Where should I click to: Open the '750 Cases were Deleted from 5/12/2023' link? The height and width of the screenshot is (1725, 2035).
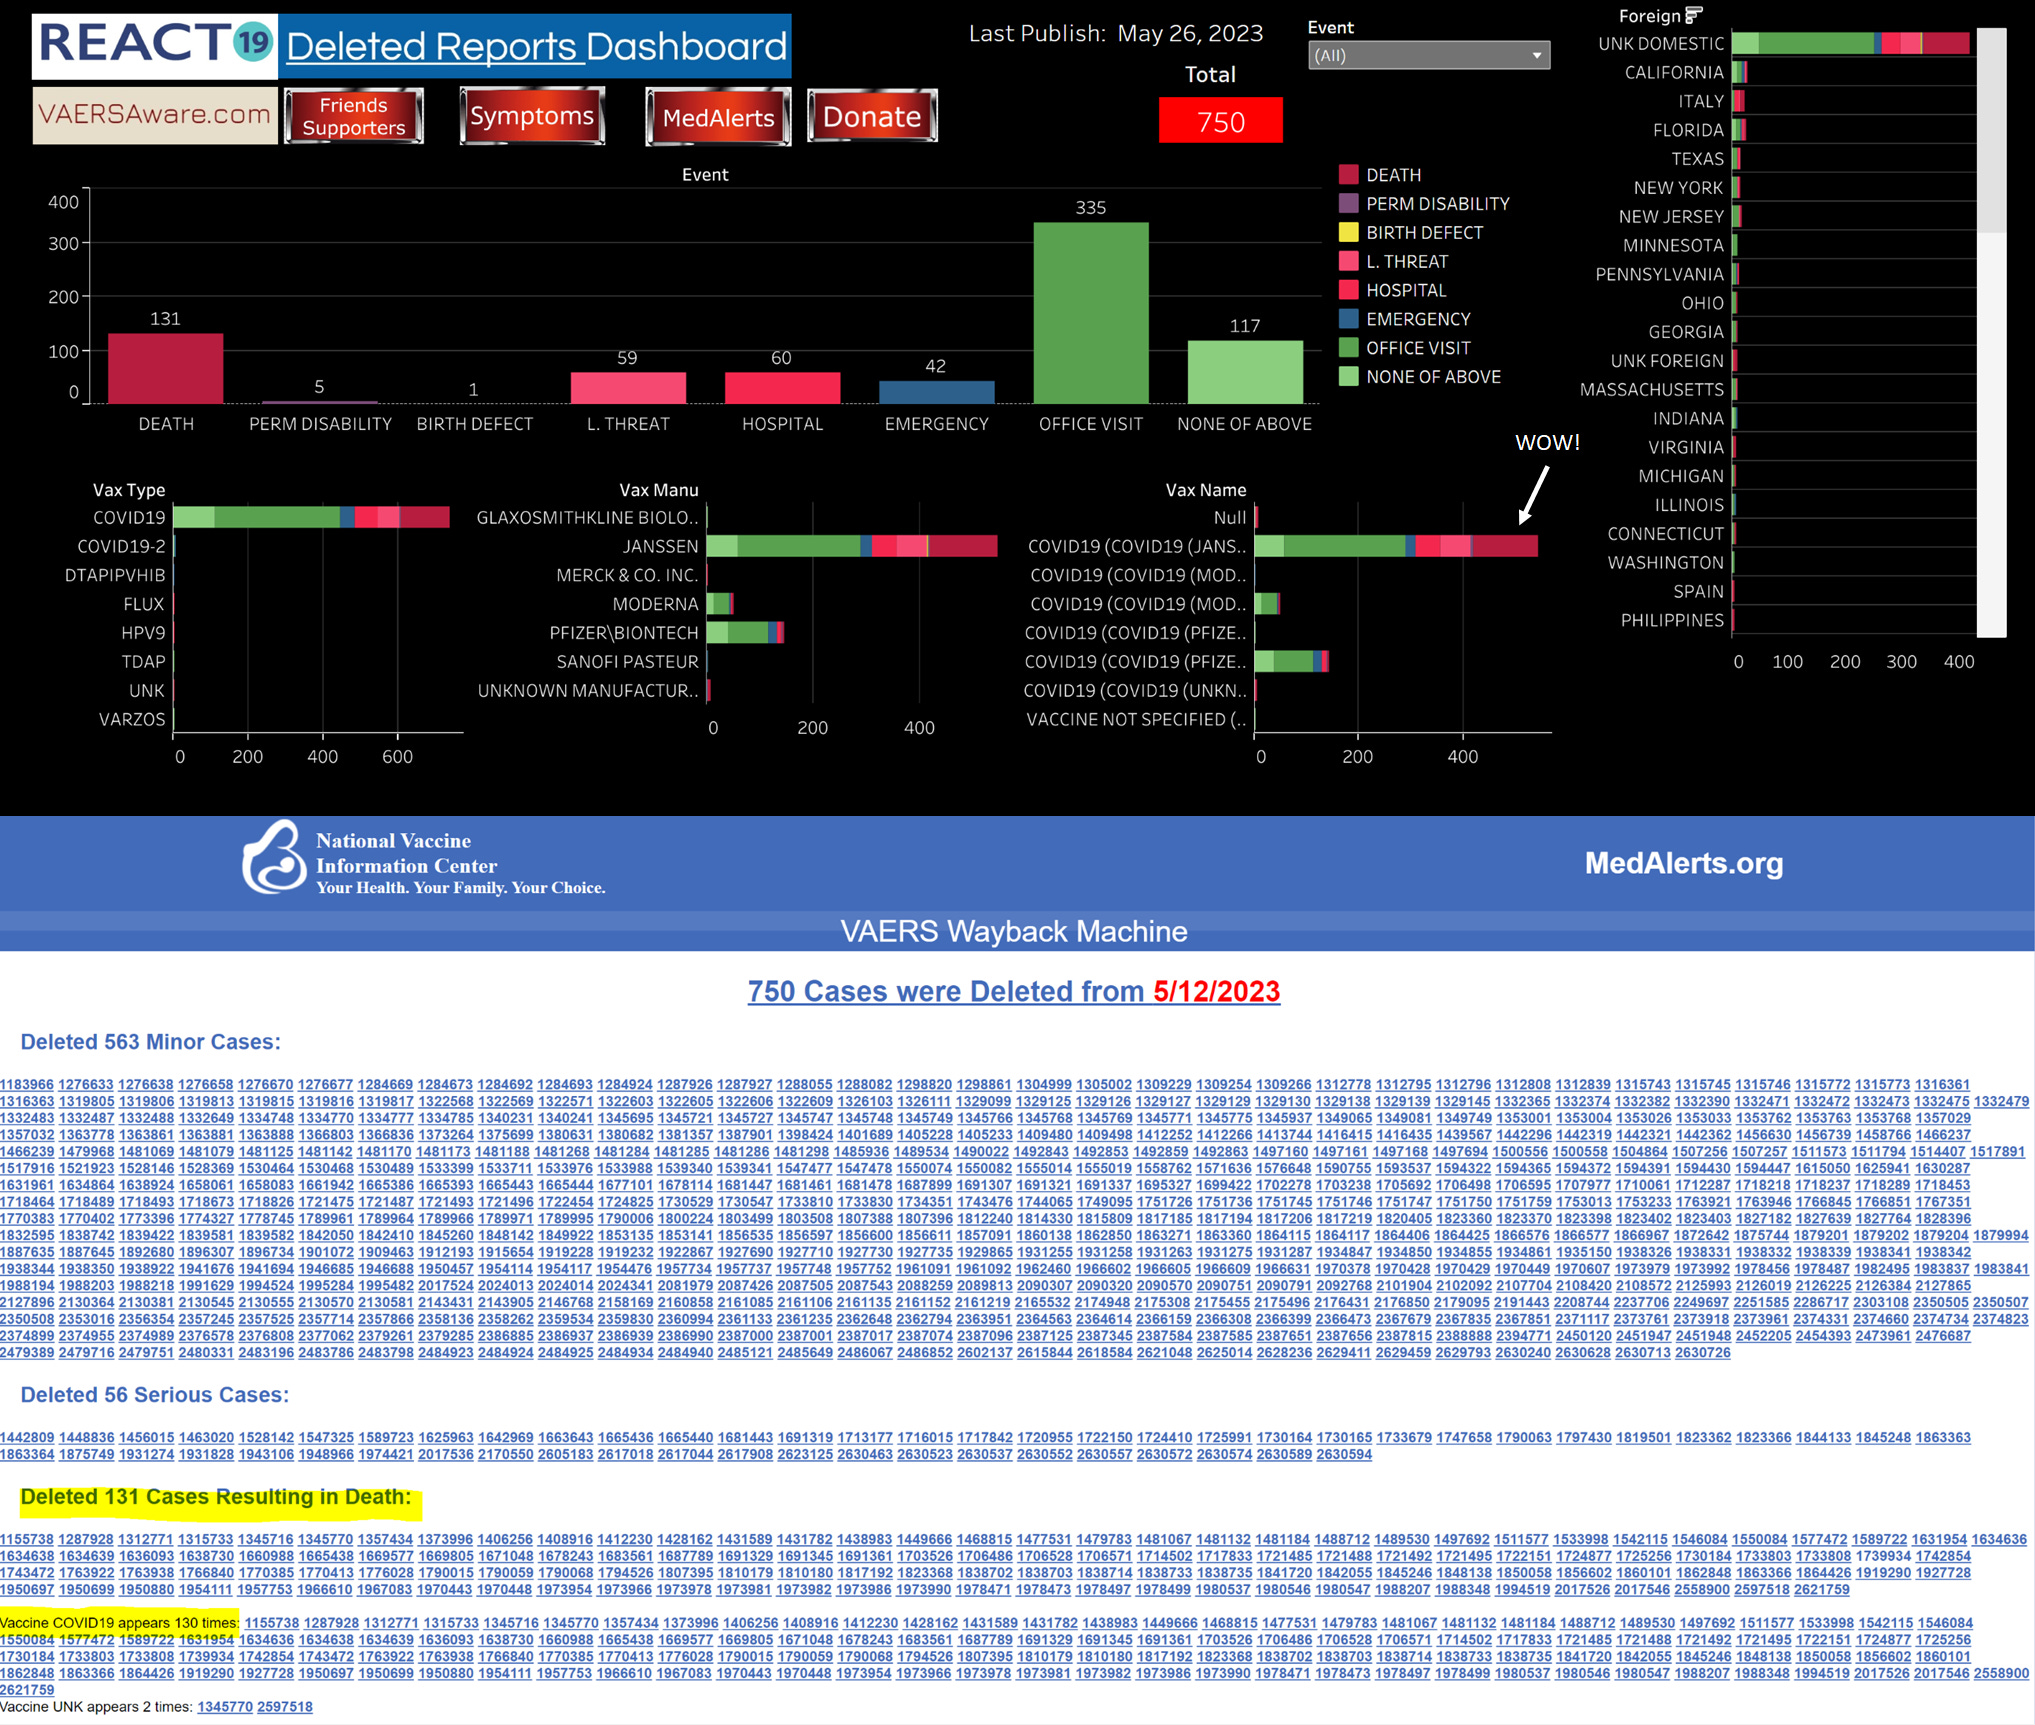(x=1013, y=991)
